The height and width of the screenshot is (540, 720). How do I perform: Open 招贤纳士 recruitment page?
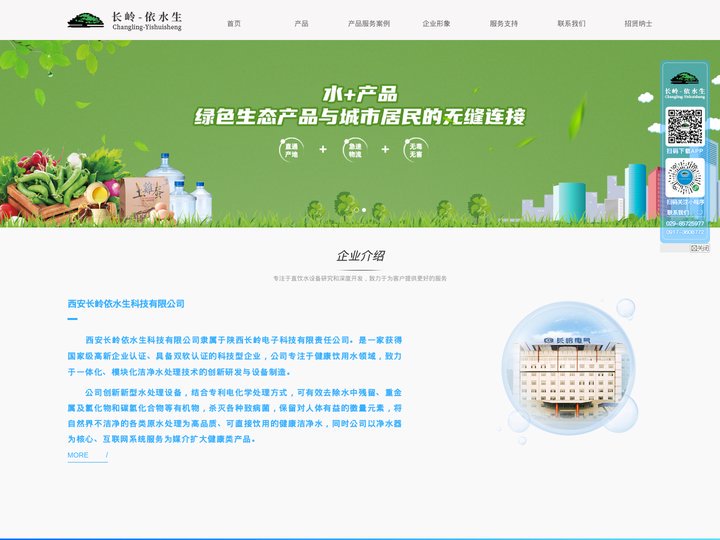click(x=638, y=23)
